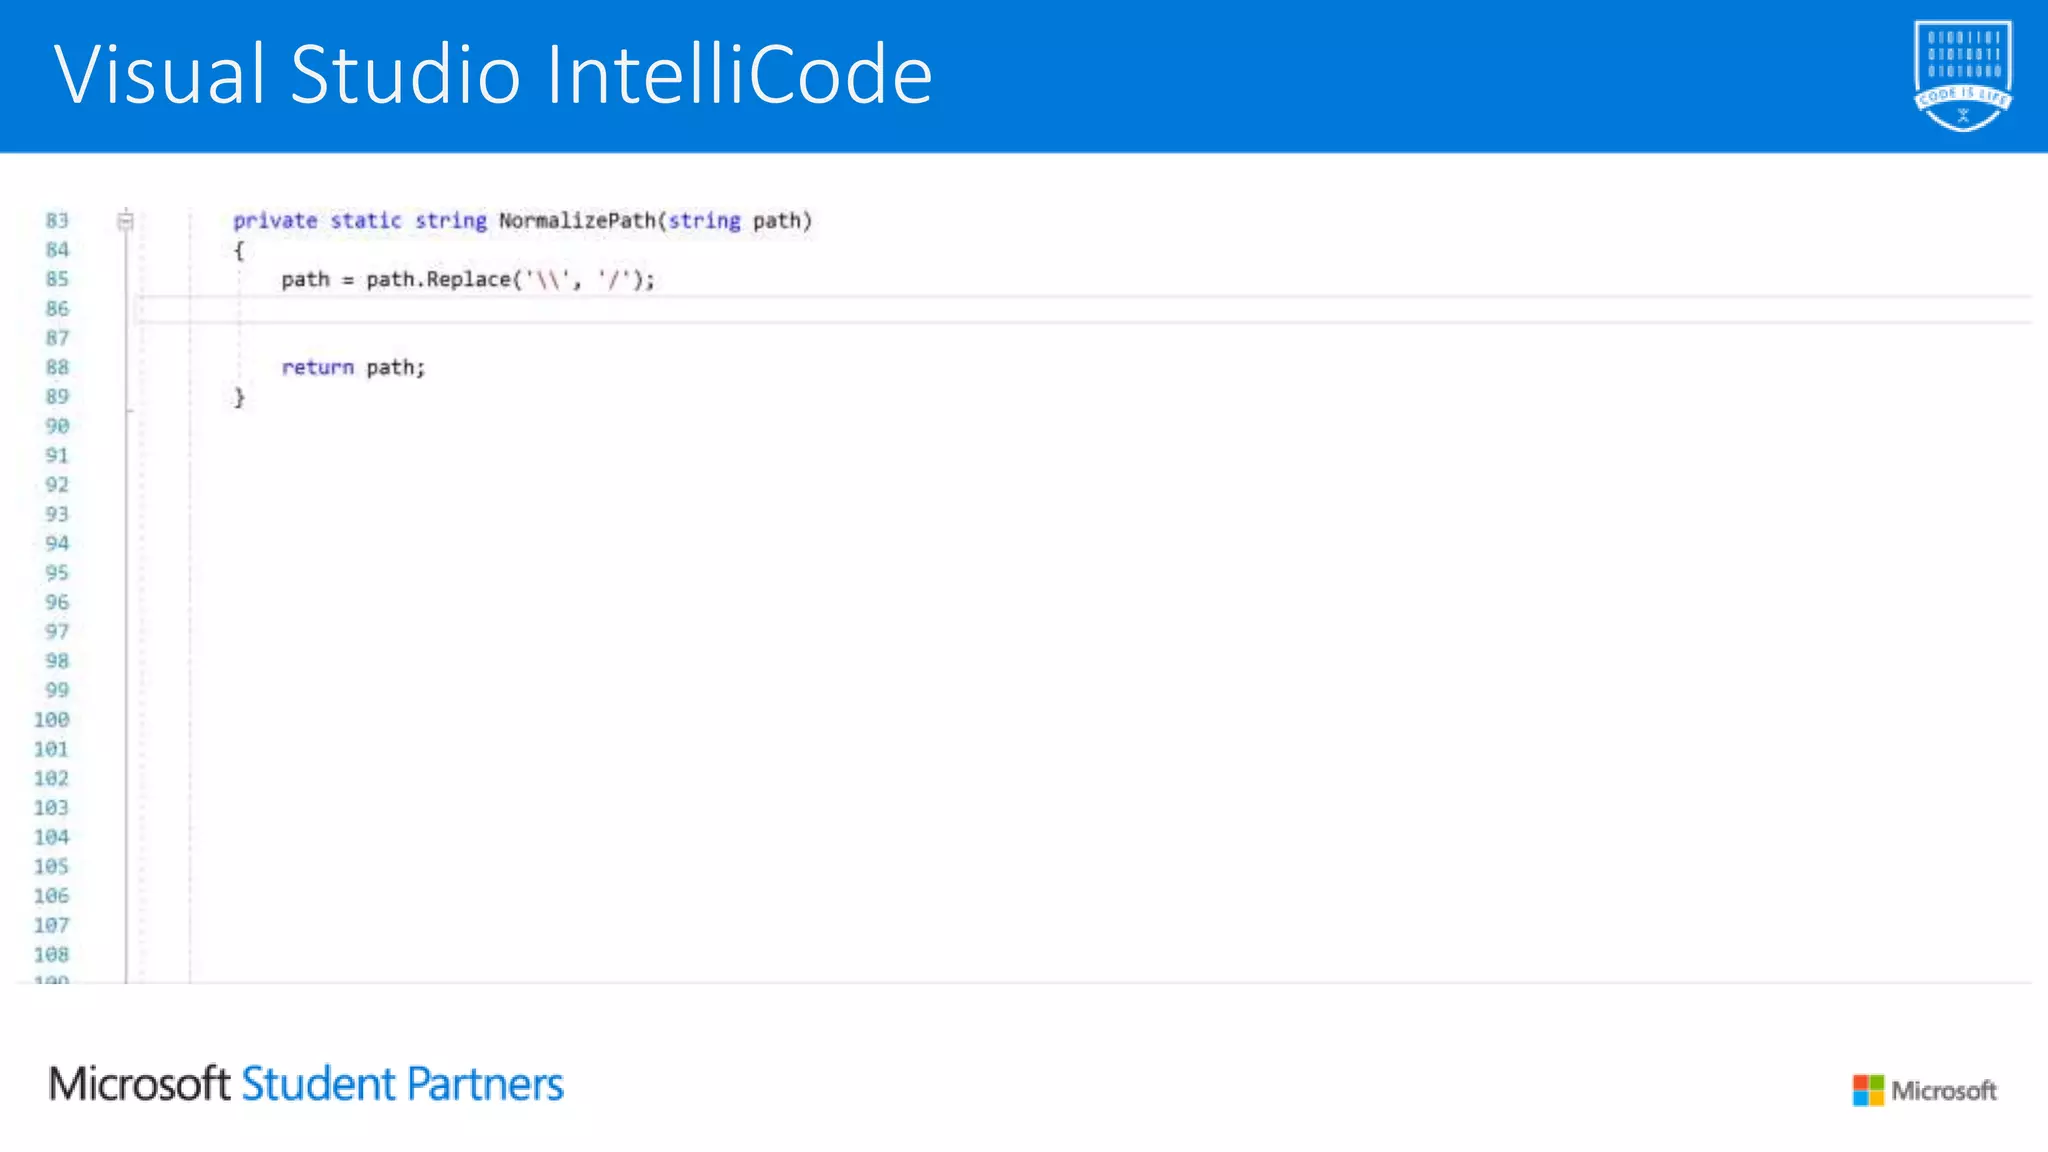Click the Microsoft four-square logo
Image resolution: width=2048 pixels, height=1152 pixels.
1868,1090
